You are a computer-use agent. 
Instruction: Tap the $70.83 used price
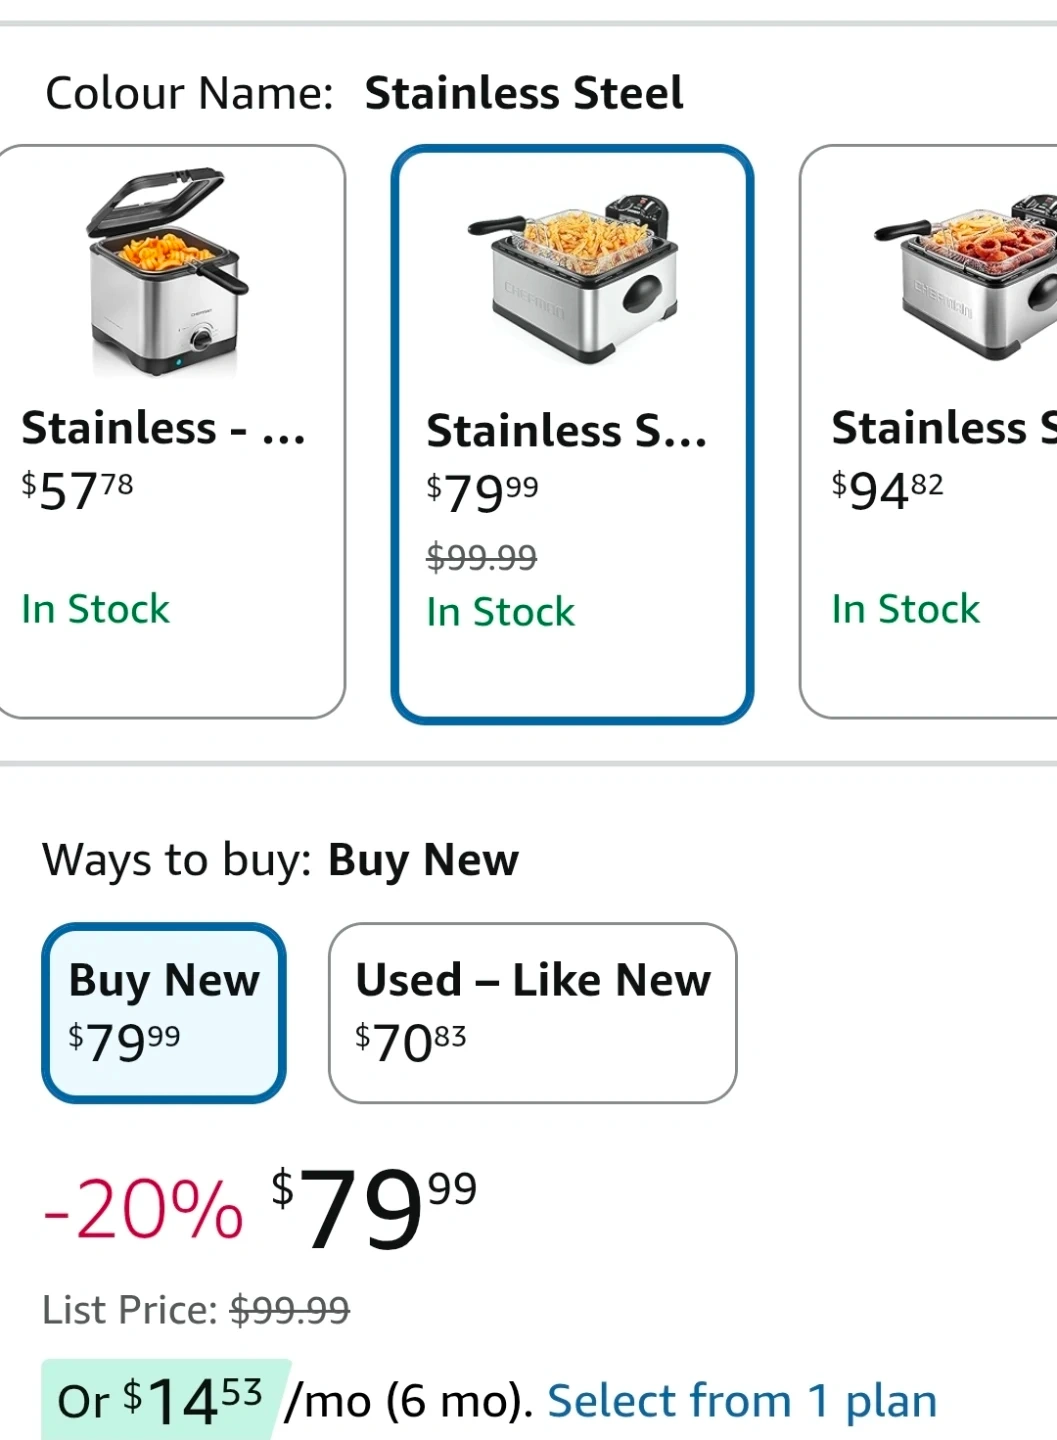click(411, 1042)
